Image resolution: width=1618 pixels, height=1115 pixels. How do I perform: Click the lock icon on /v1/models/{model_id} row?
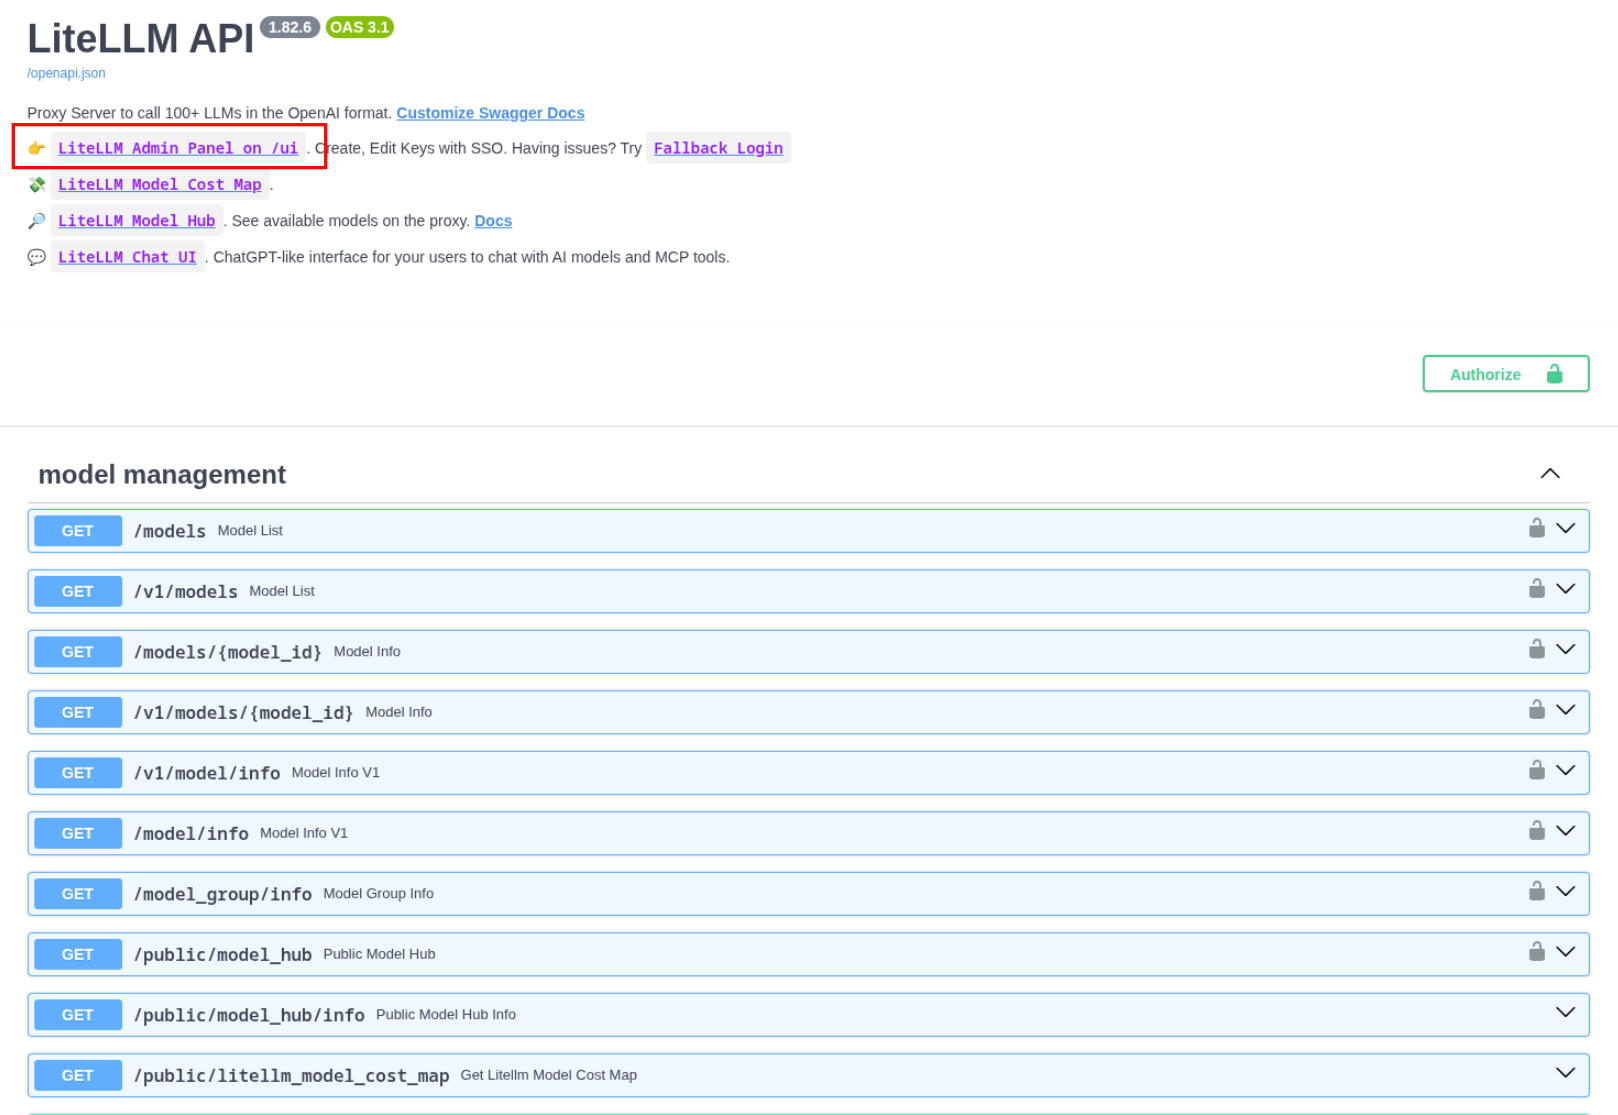[1537, 709]
